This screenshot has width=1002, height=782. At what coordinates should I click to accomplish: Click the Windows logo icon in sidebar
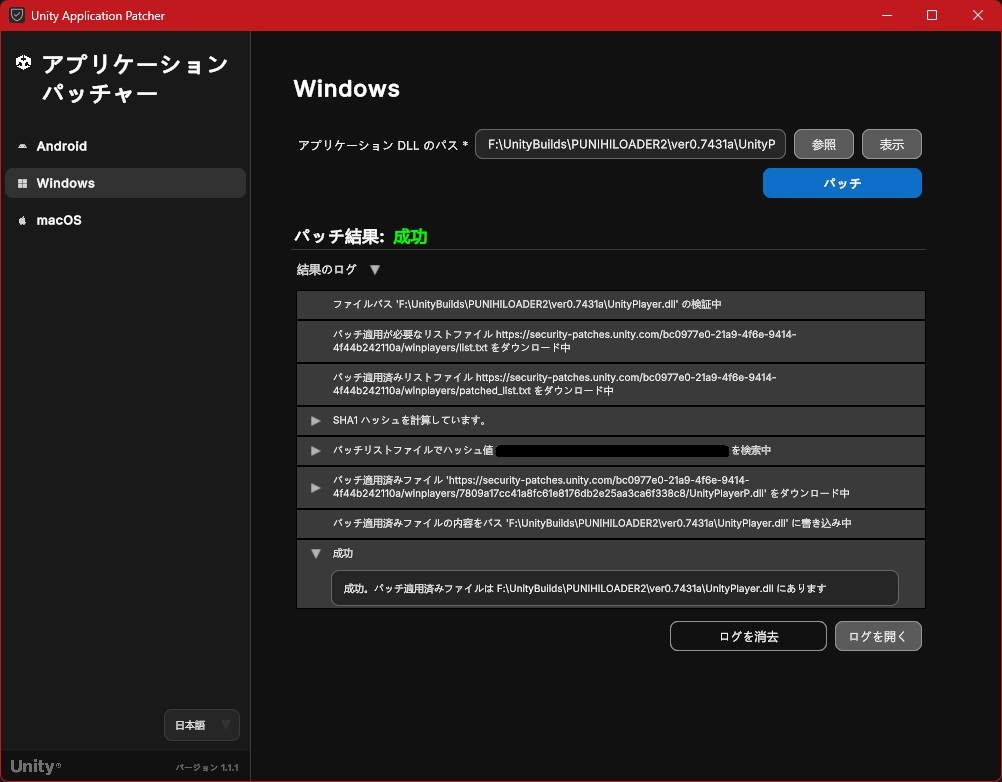point(22,183)
